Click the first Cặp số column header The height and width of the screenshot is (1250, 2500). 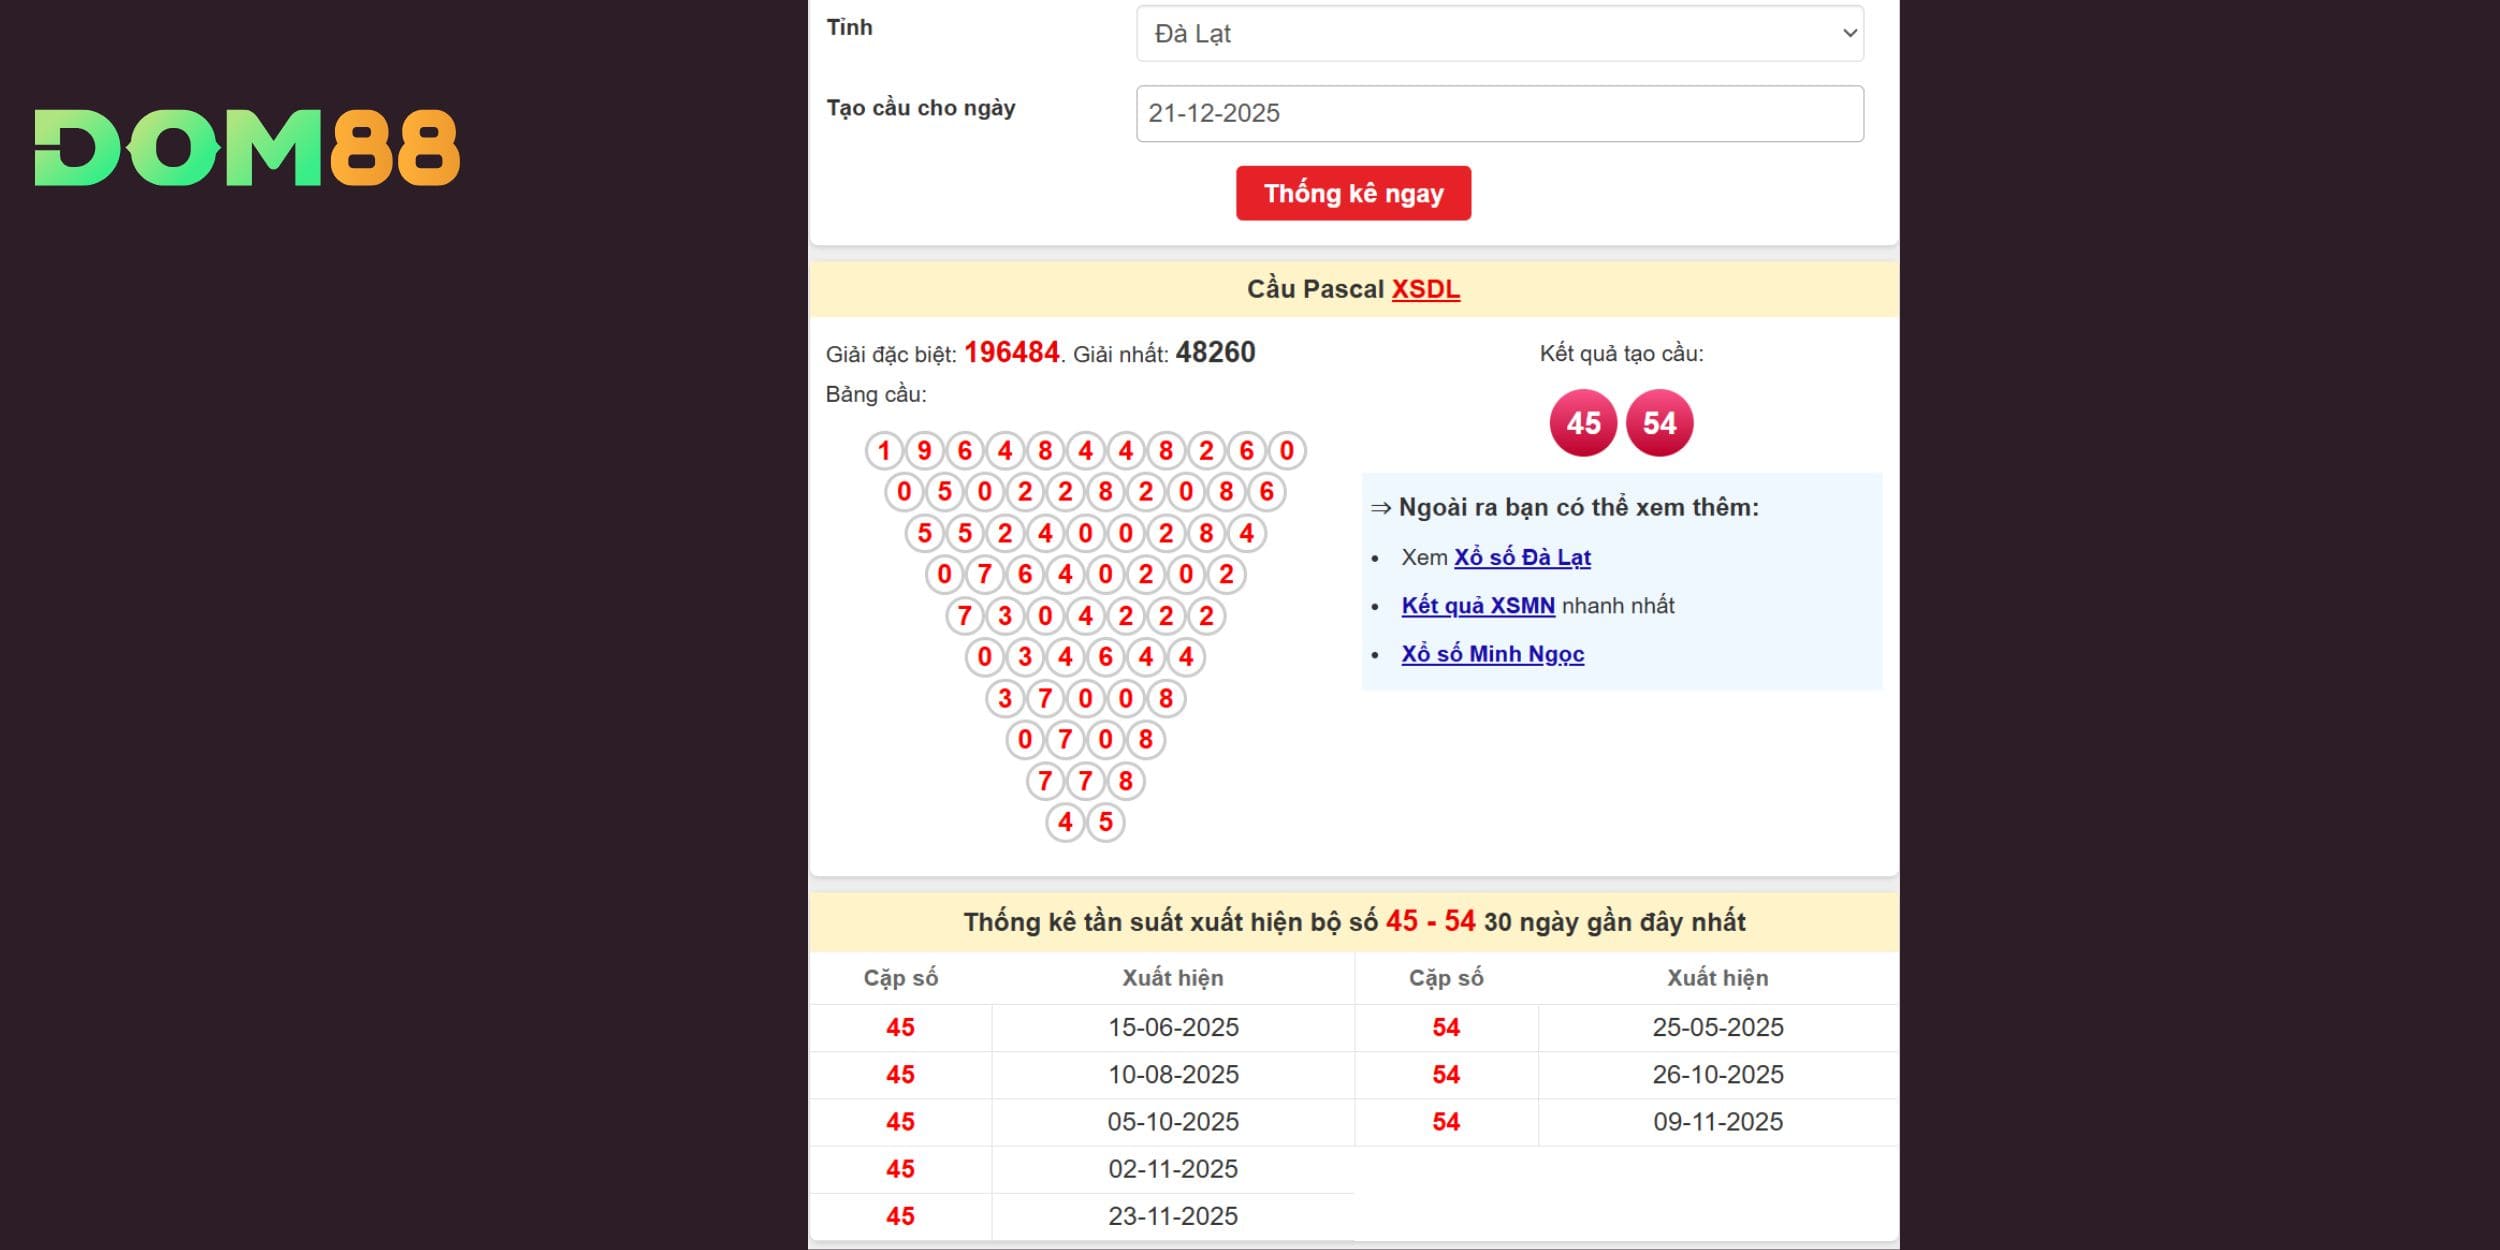[x=900, y=978]
